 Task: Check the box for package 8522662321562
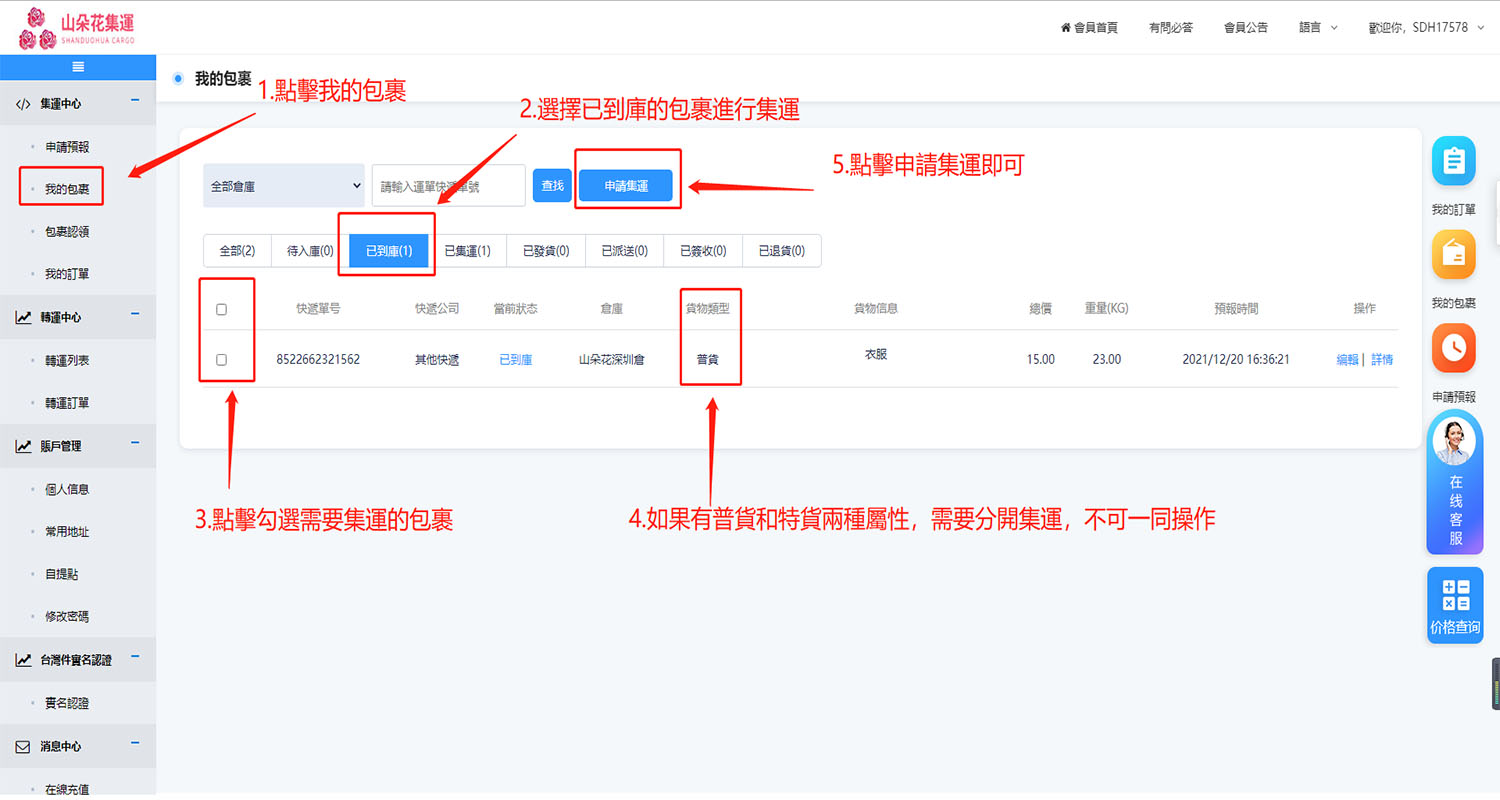(x=222, y=360)
